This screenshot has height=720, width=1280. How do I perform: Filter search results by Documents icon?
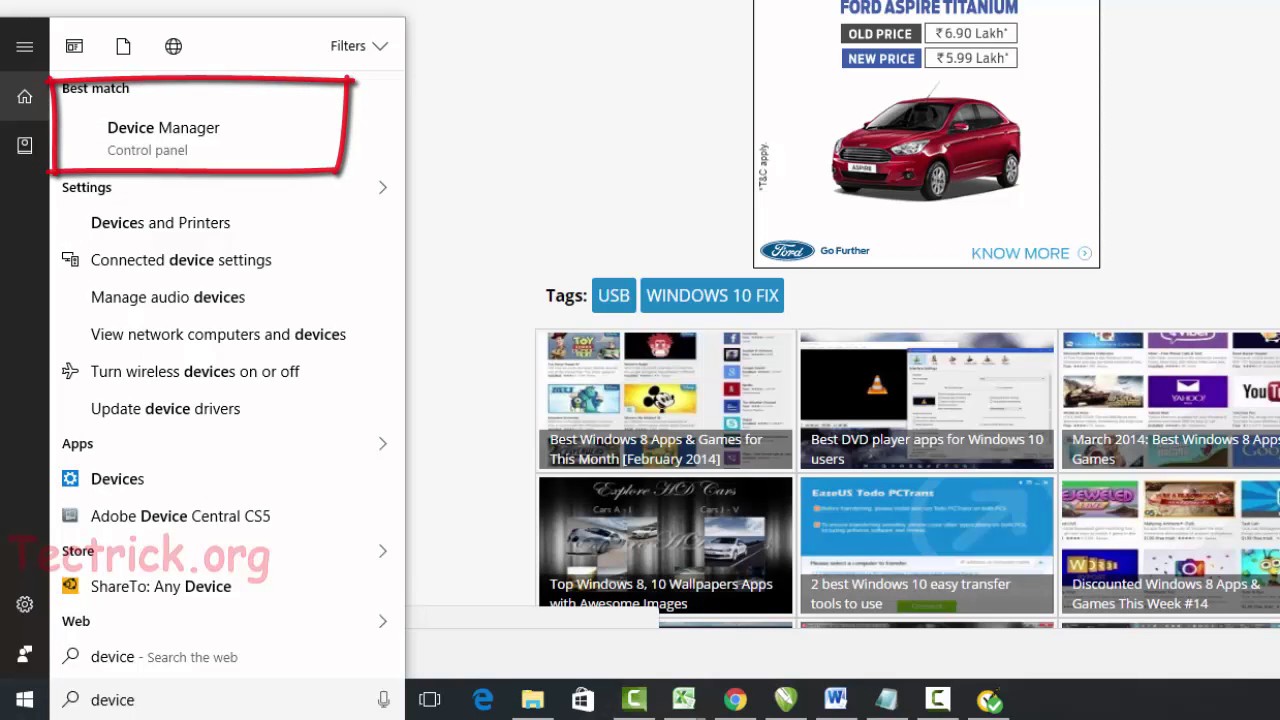coord(123,46)
